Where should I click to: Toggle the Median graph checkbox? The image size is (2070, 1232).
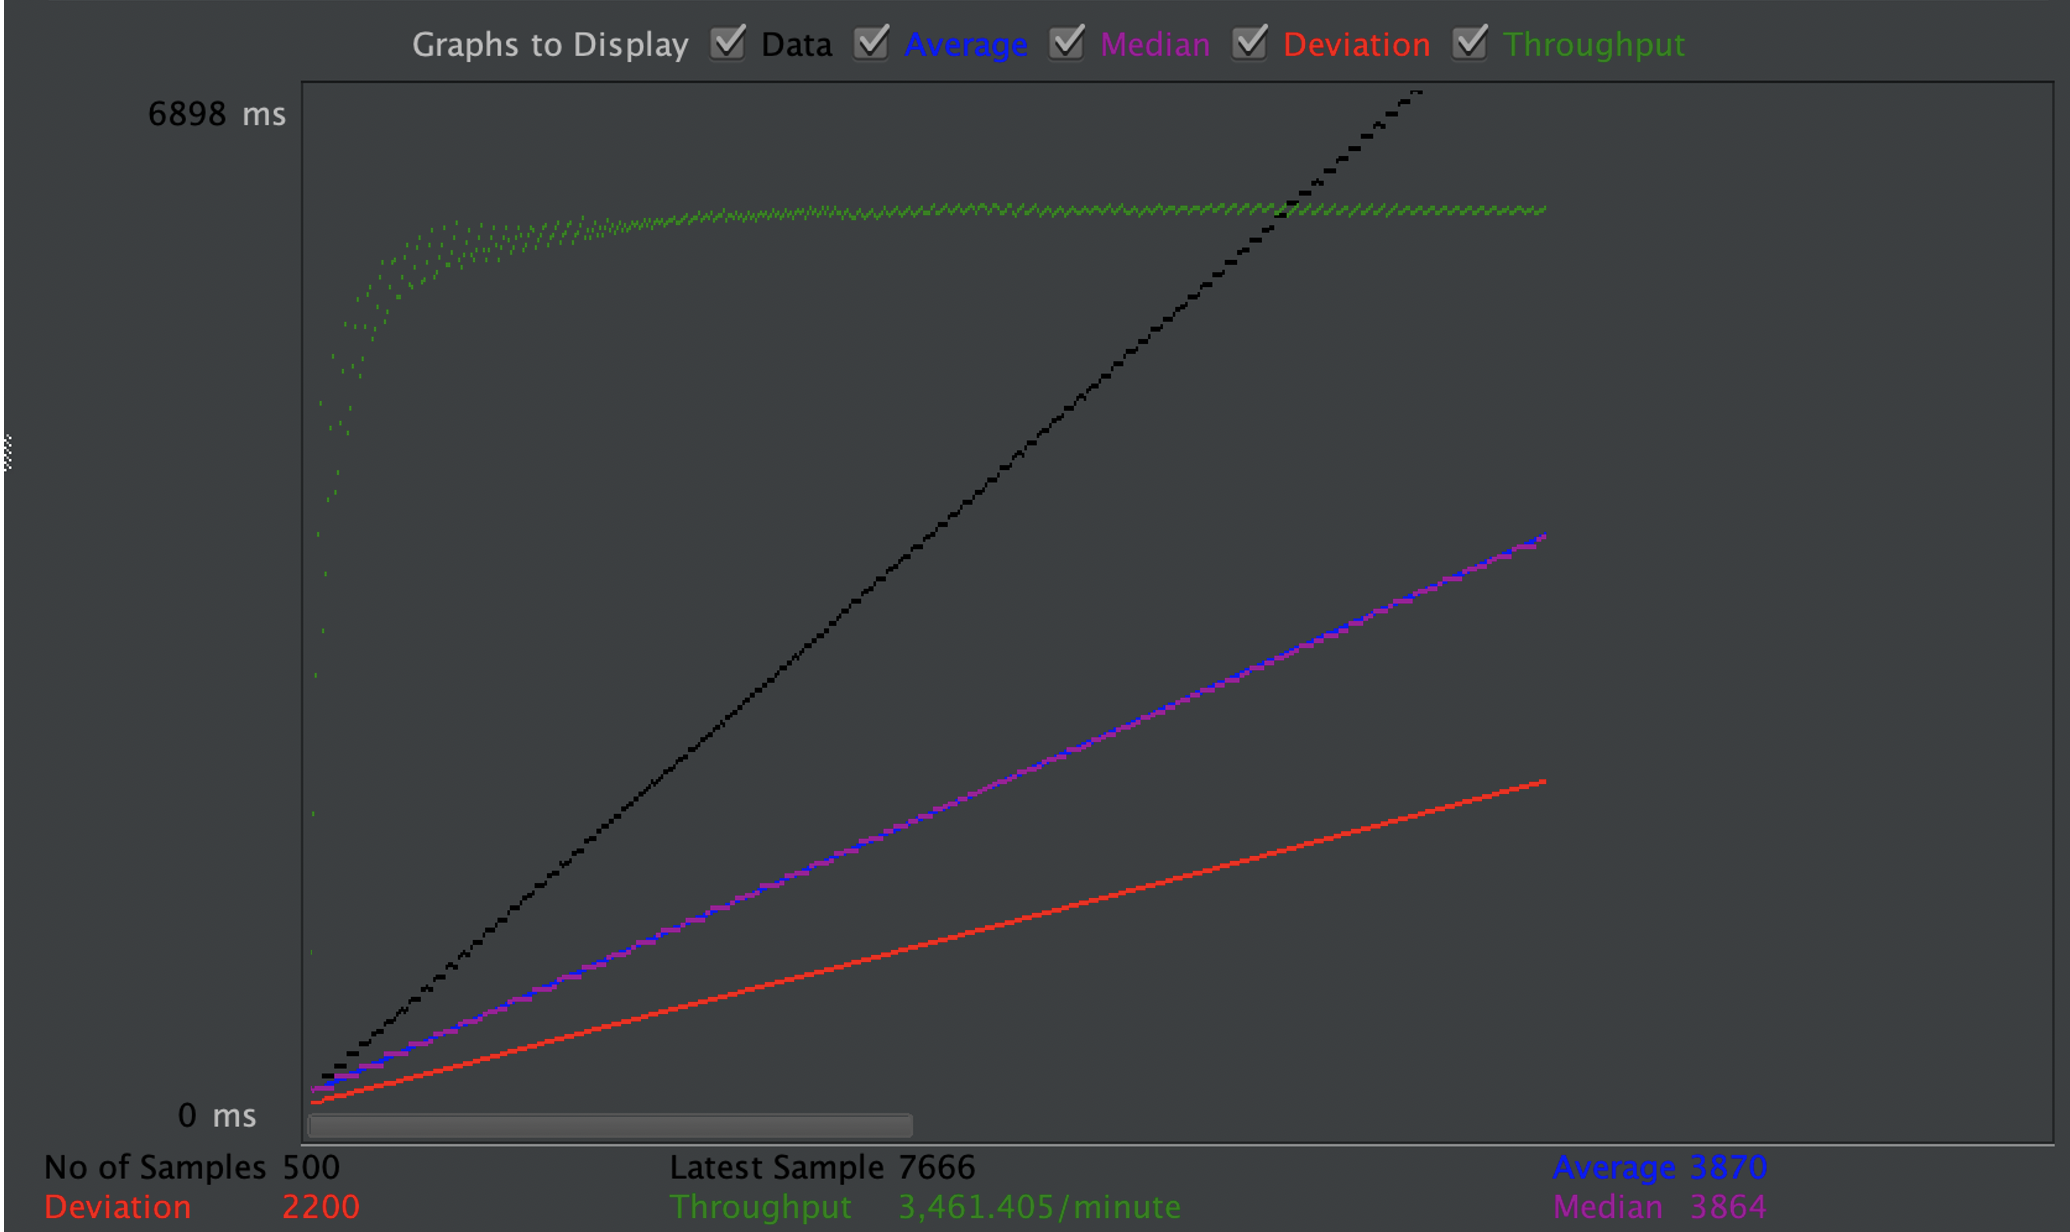pos(1067,43)
